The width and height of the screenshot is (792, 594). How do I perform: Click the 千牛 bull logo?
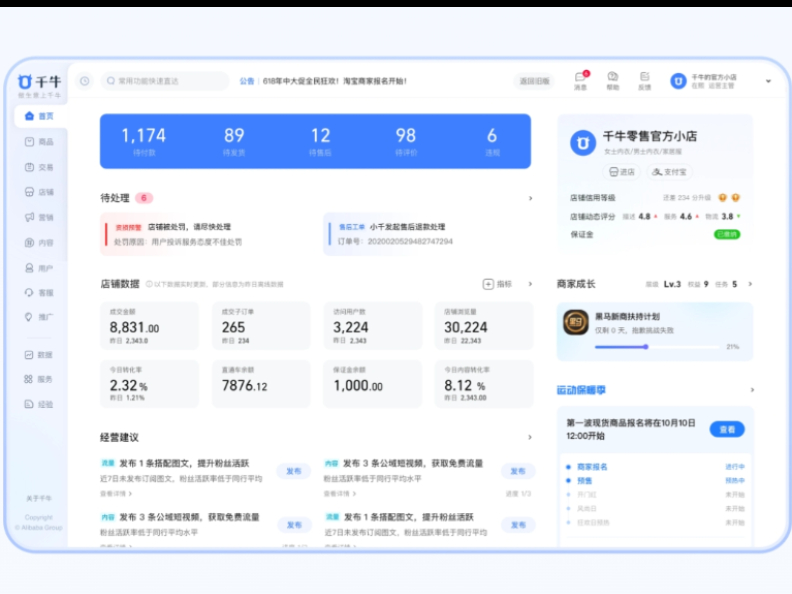pos(25,81)
